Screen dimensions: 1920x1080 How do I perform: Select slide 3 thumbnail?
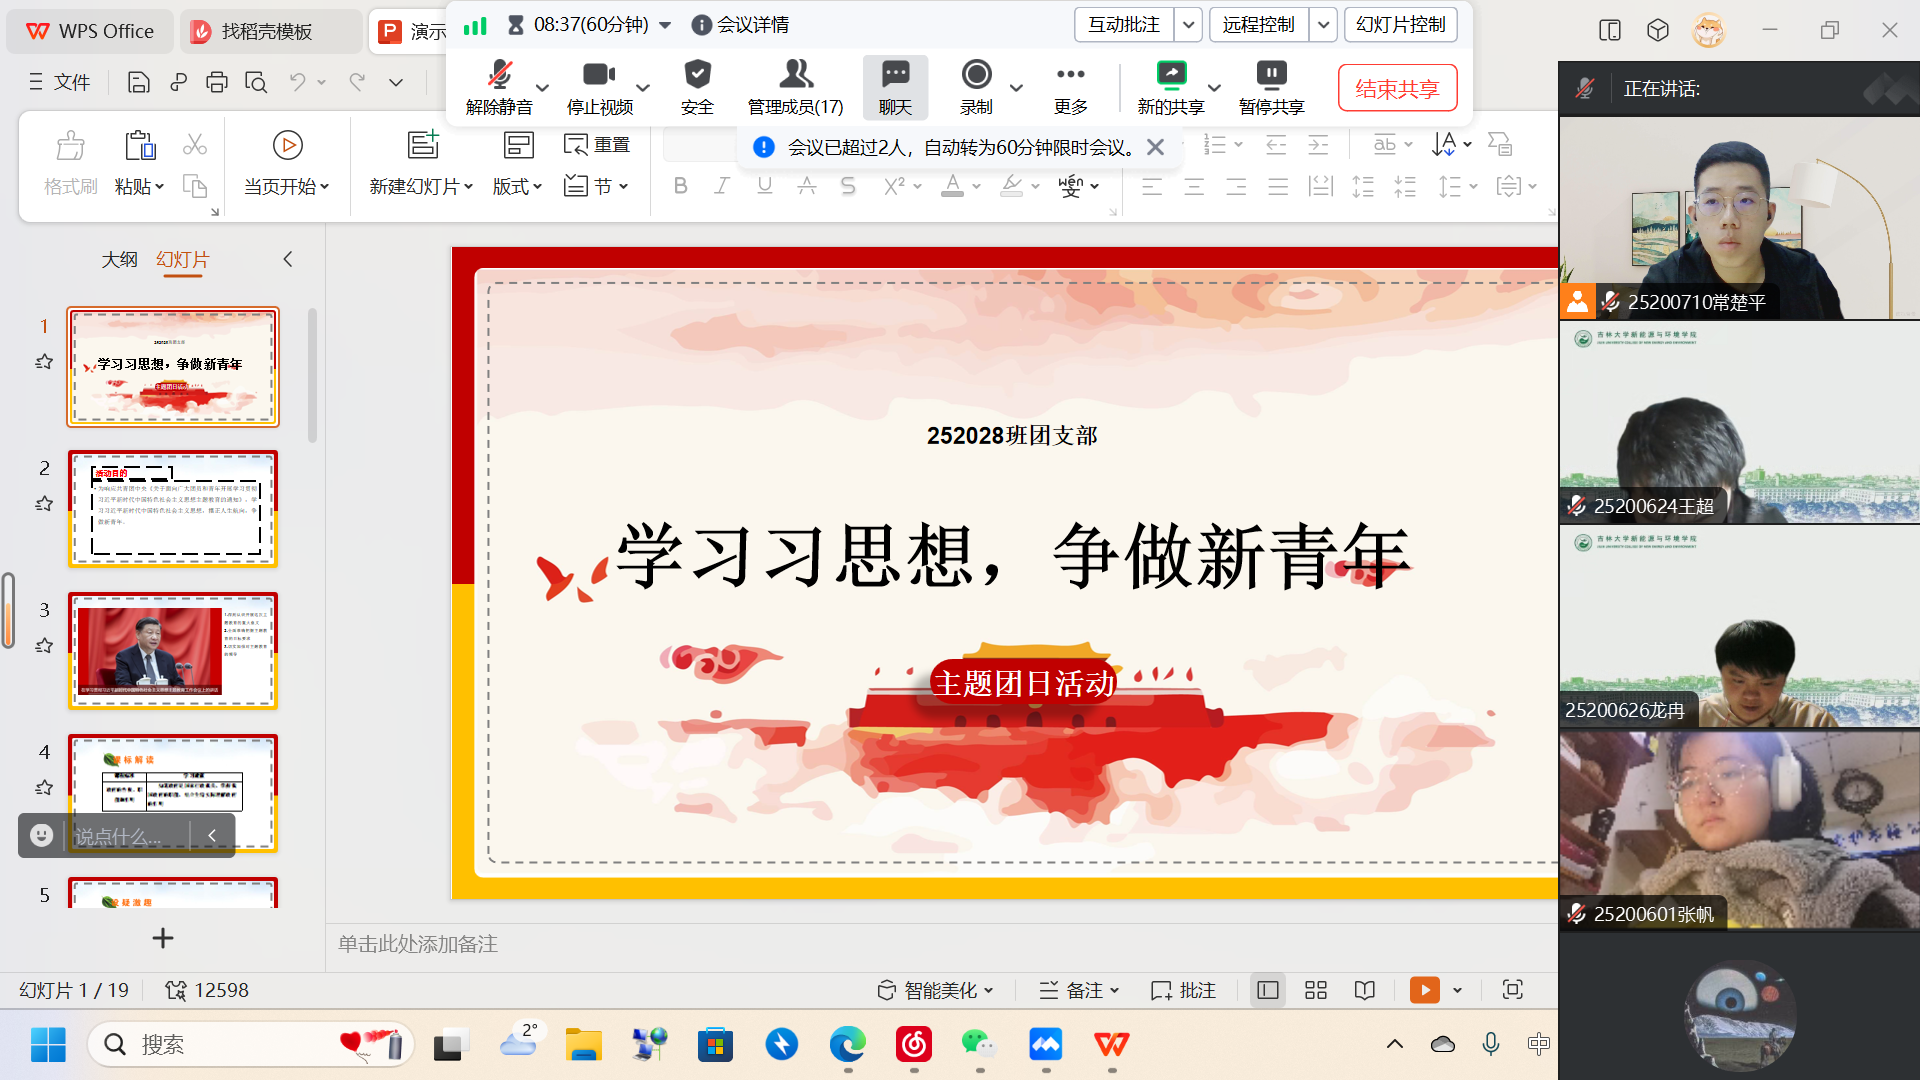173,651
